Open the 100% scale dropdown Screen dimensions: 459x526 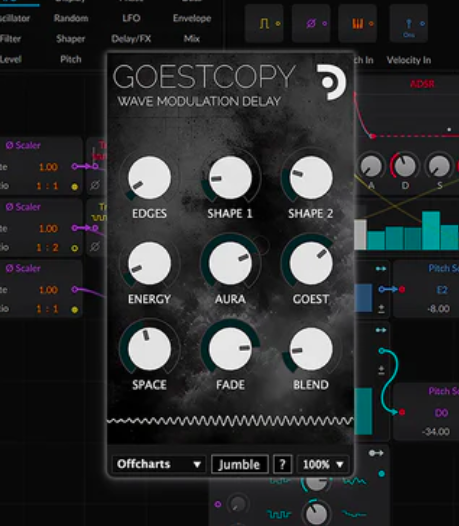[323, 464]
